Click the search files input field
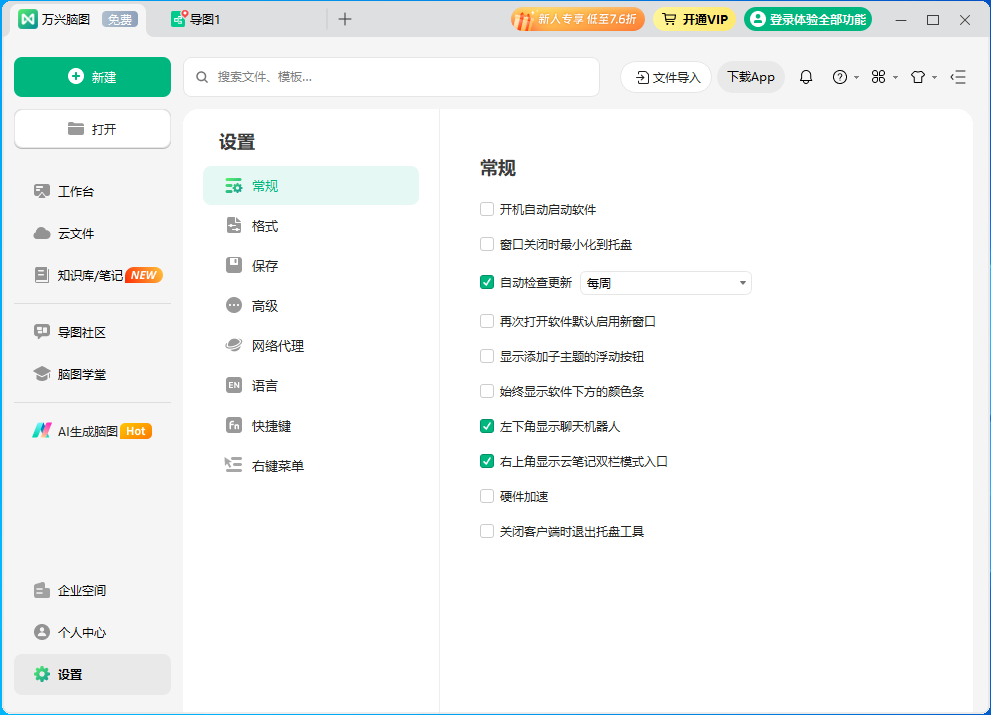This screenshot has height=715, width=991. [390, 77]
